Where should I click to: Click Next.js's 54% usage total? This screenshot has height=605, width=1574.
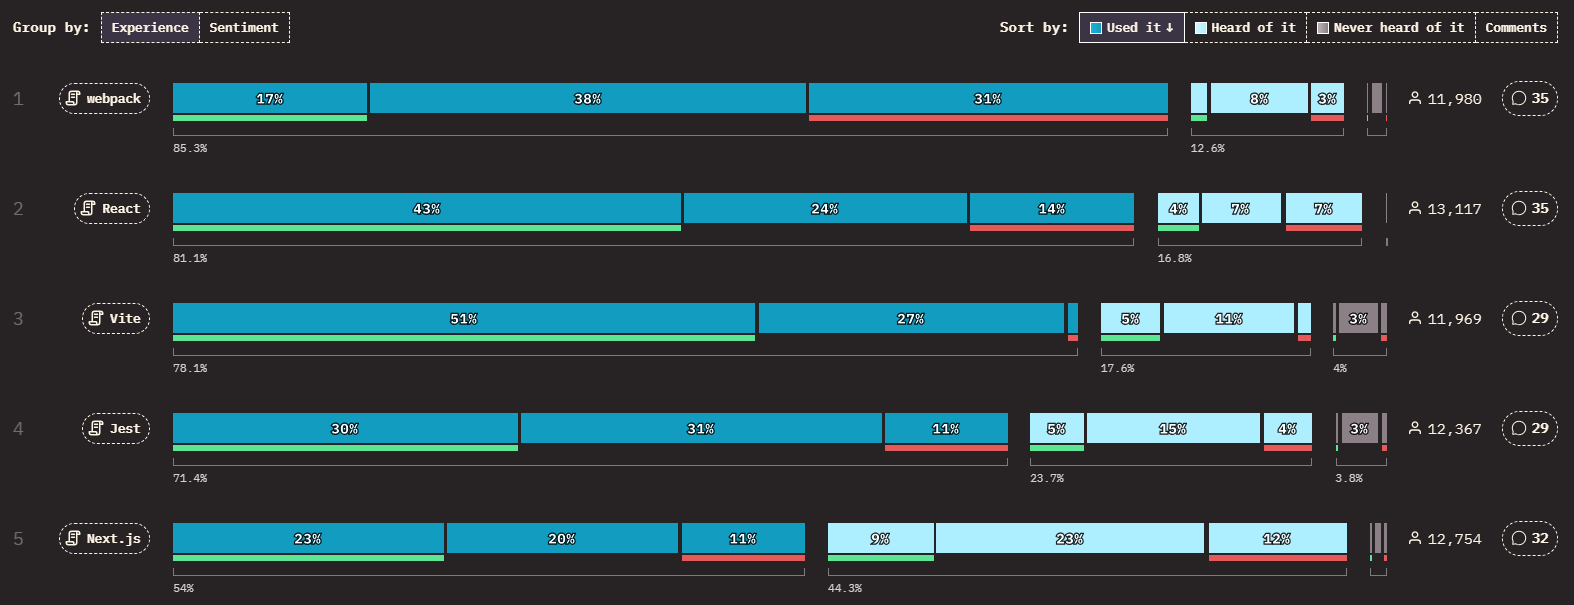184,588
